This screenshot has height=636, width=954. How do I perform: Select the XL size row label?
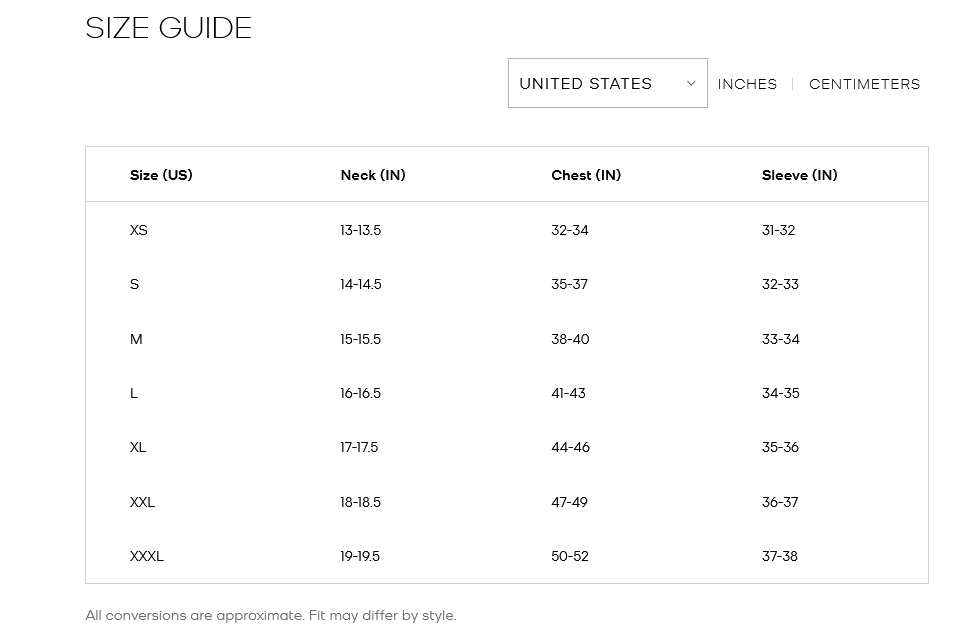[138, 447]
